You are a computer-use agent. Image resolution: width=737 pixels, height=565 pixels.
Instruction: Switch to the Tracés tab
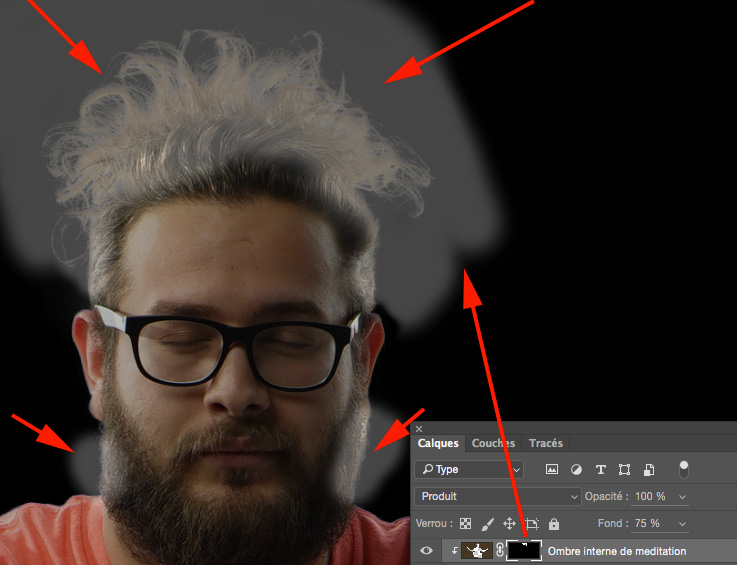(546, 443)
